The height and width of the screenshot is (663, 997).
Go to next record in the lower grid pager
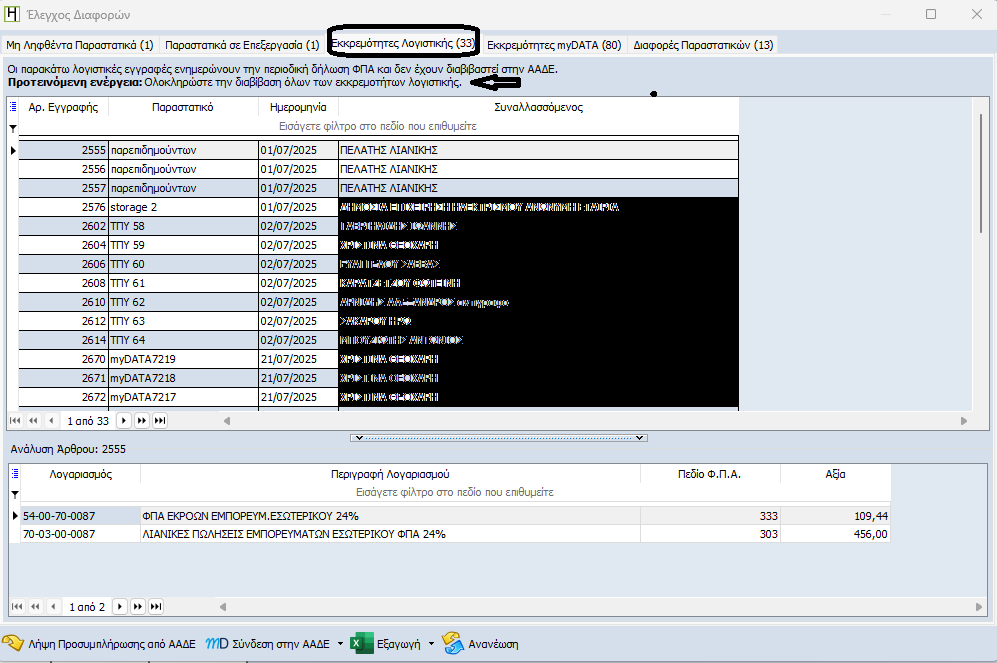point(120,606)
